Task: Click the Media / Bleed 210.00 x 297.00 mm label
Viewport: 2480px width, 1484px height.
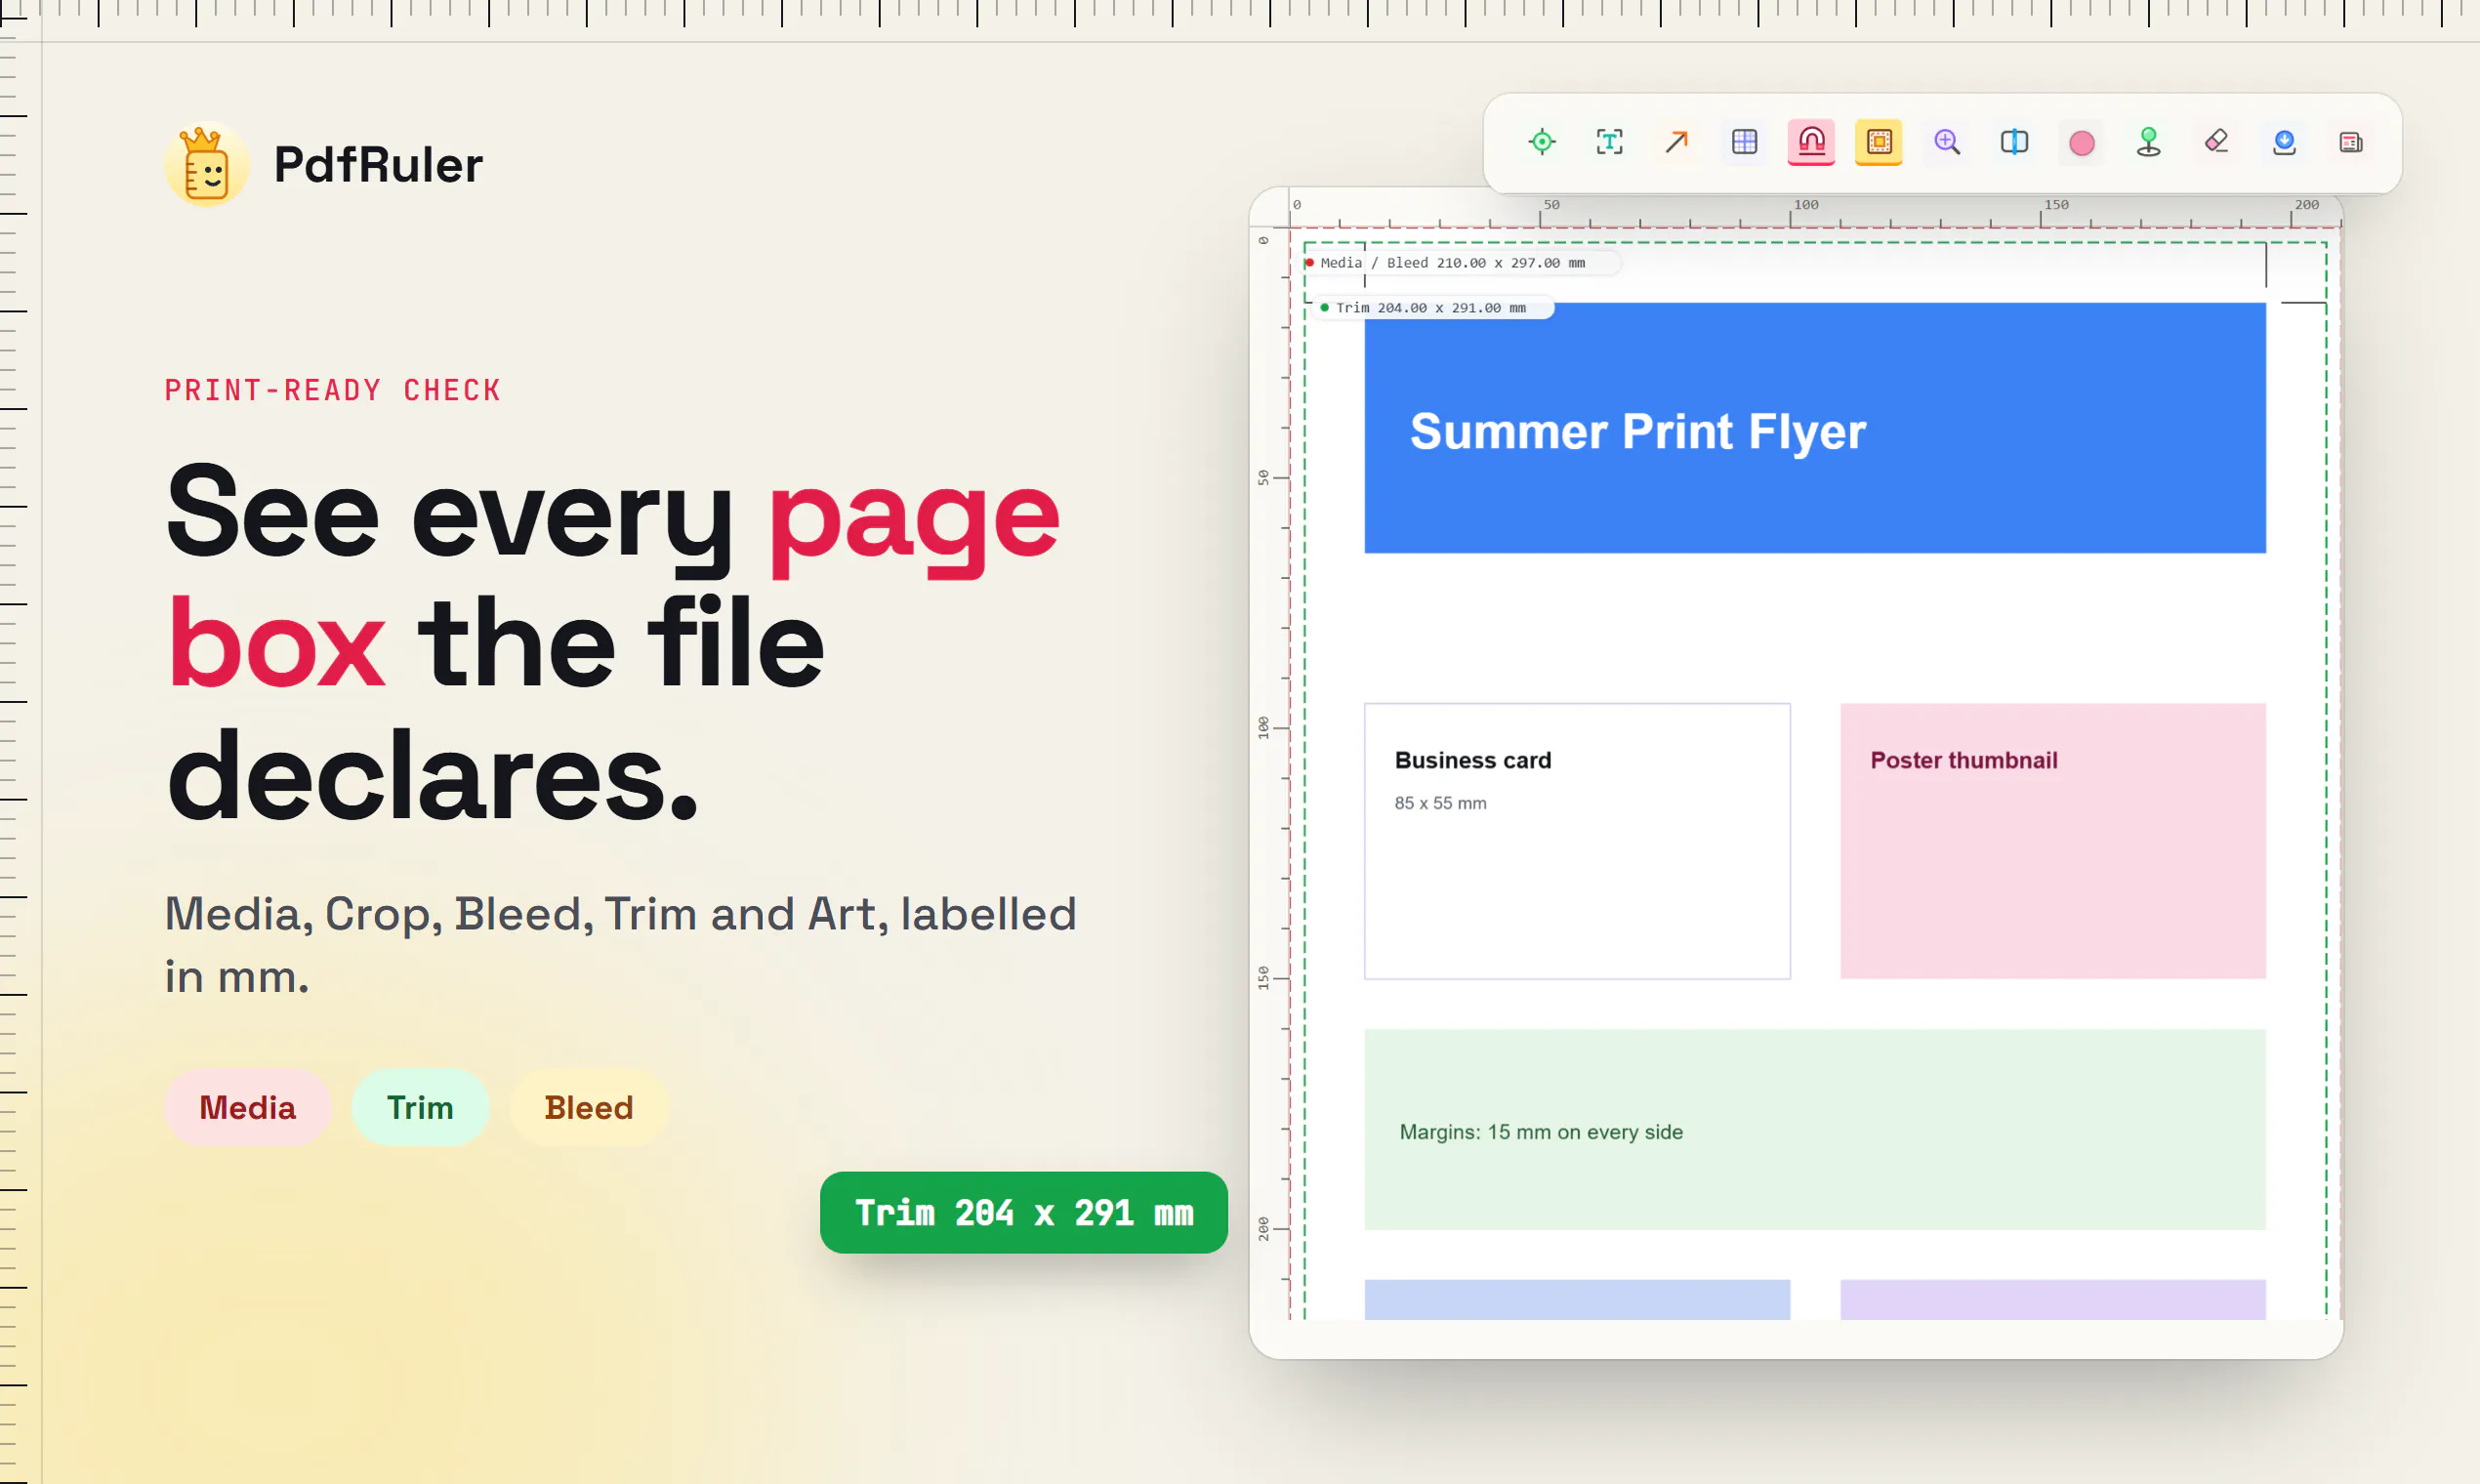Action: pyautogui.click(x=1460, y=263)
